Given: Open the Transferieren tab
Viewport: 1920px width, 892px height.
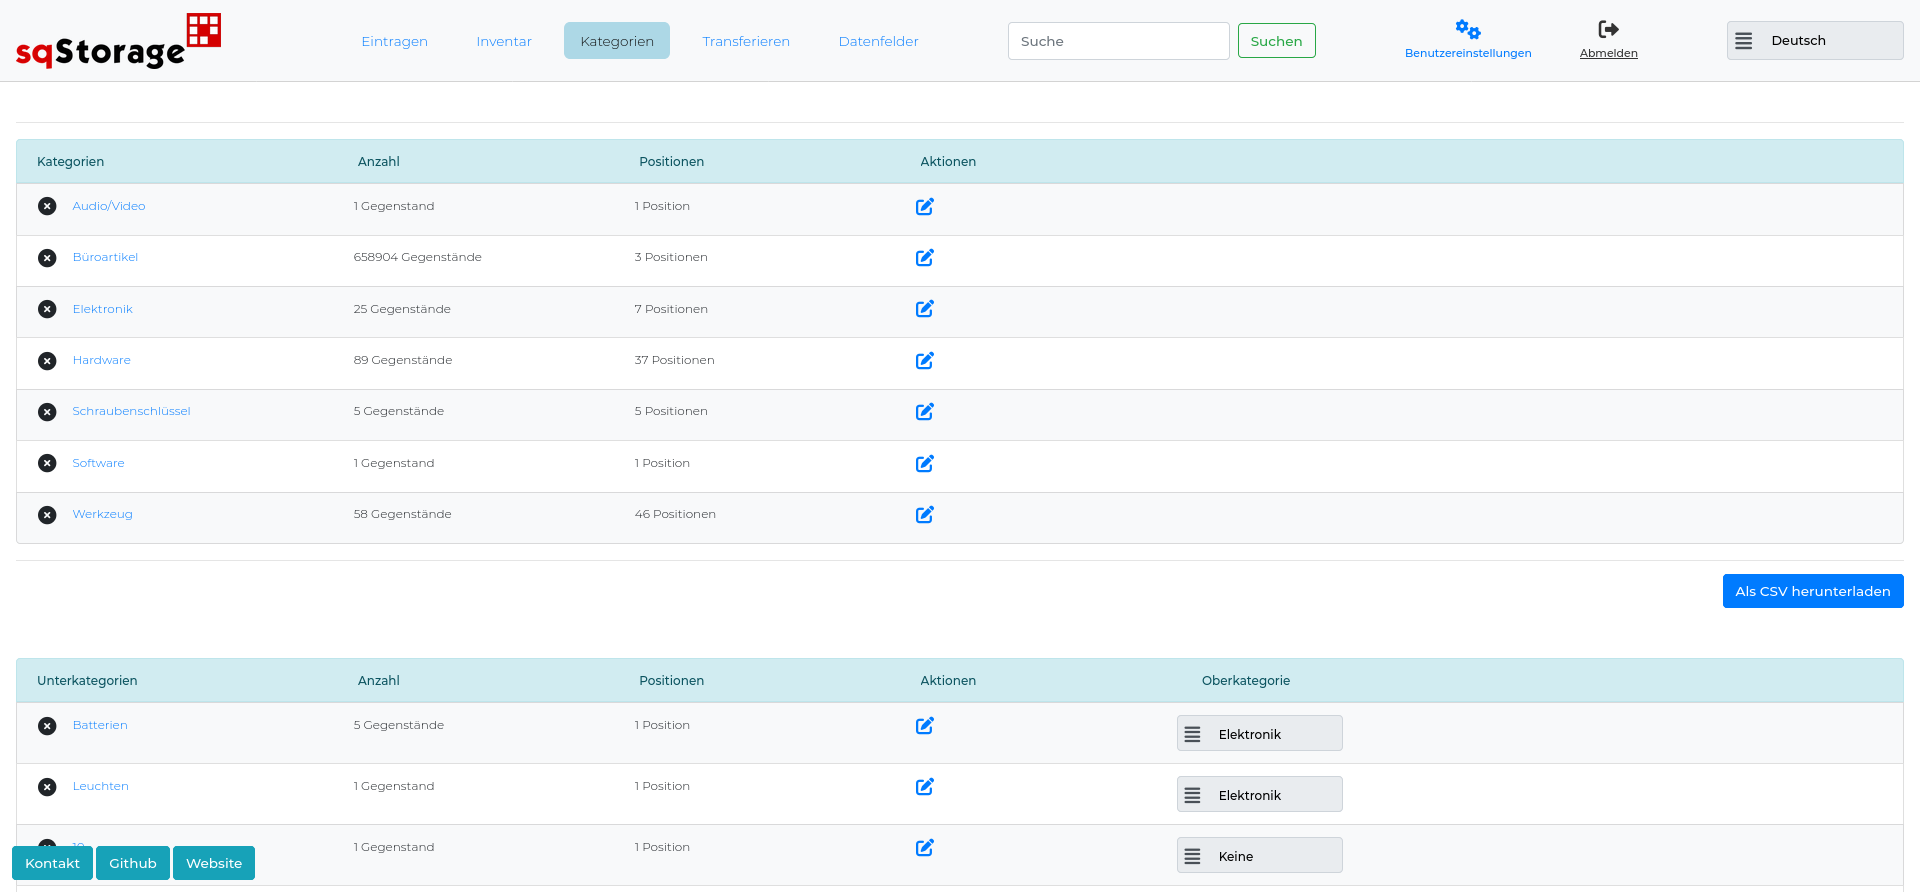Looking at the screenshot, I should click(x=746, y=41).
